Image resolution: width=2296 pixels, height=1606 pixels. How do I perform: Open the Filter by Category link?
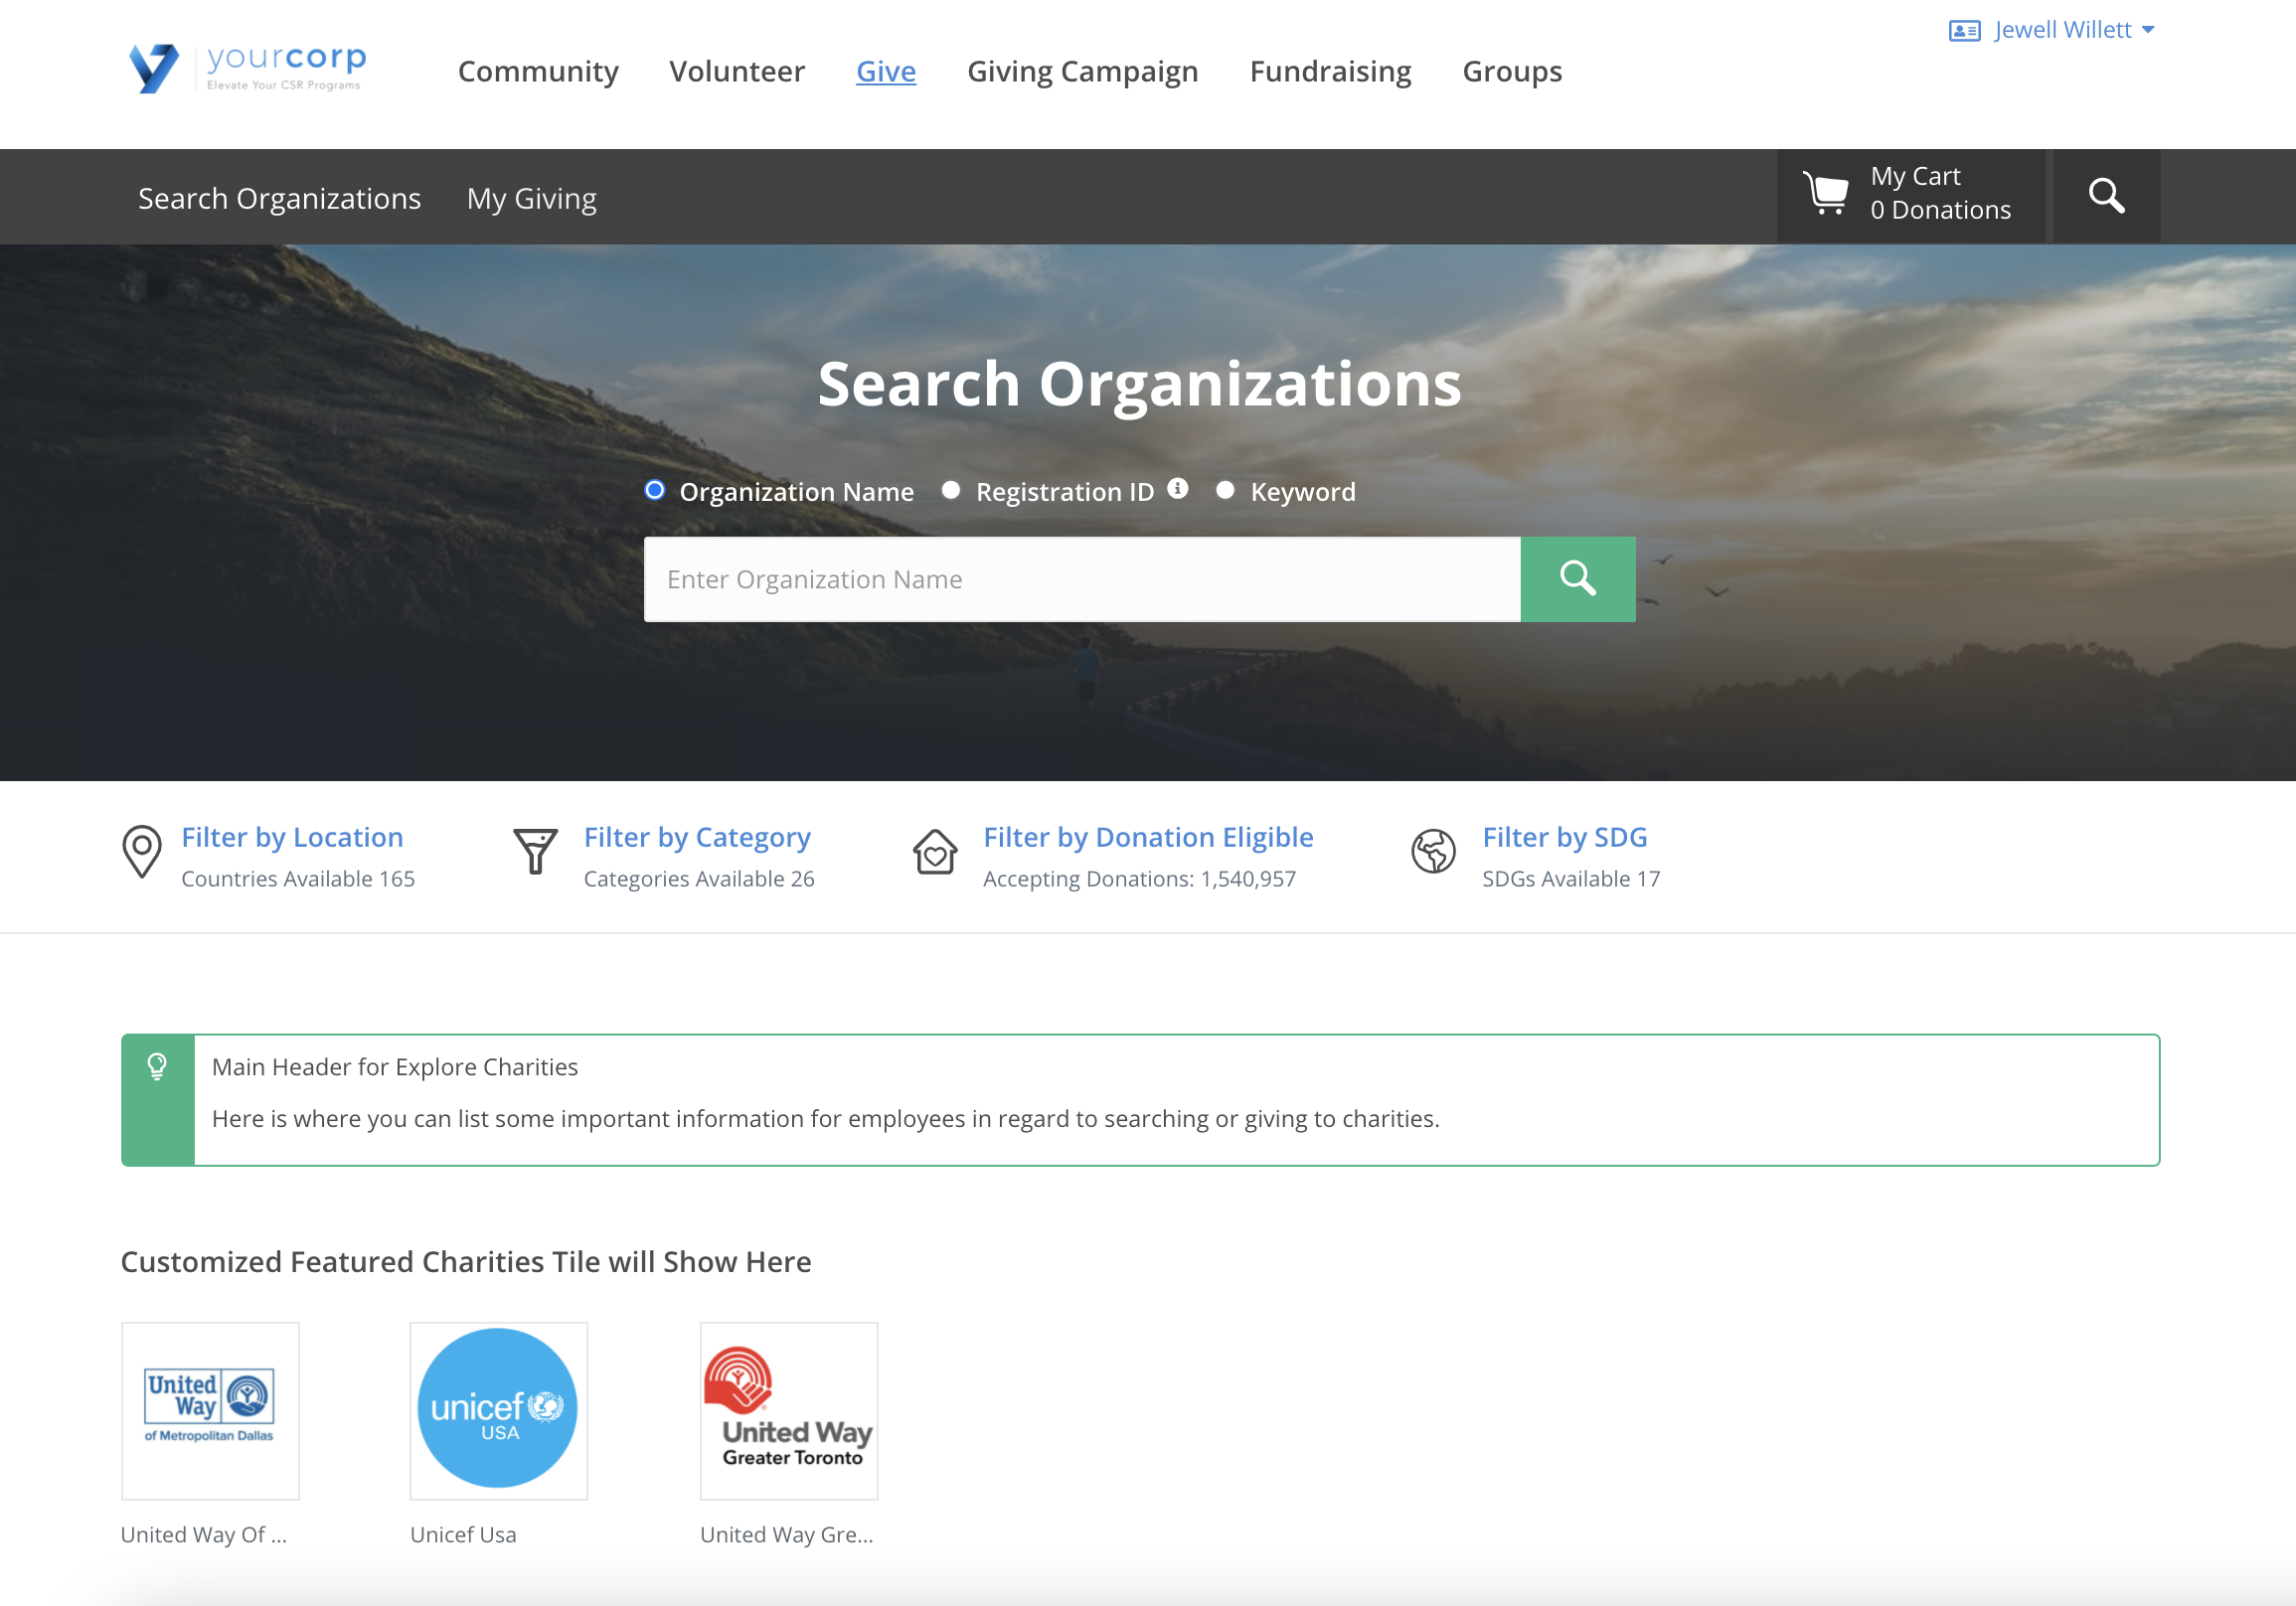click(x=697, y=836)
